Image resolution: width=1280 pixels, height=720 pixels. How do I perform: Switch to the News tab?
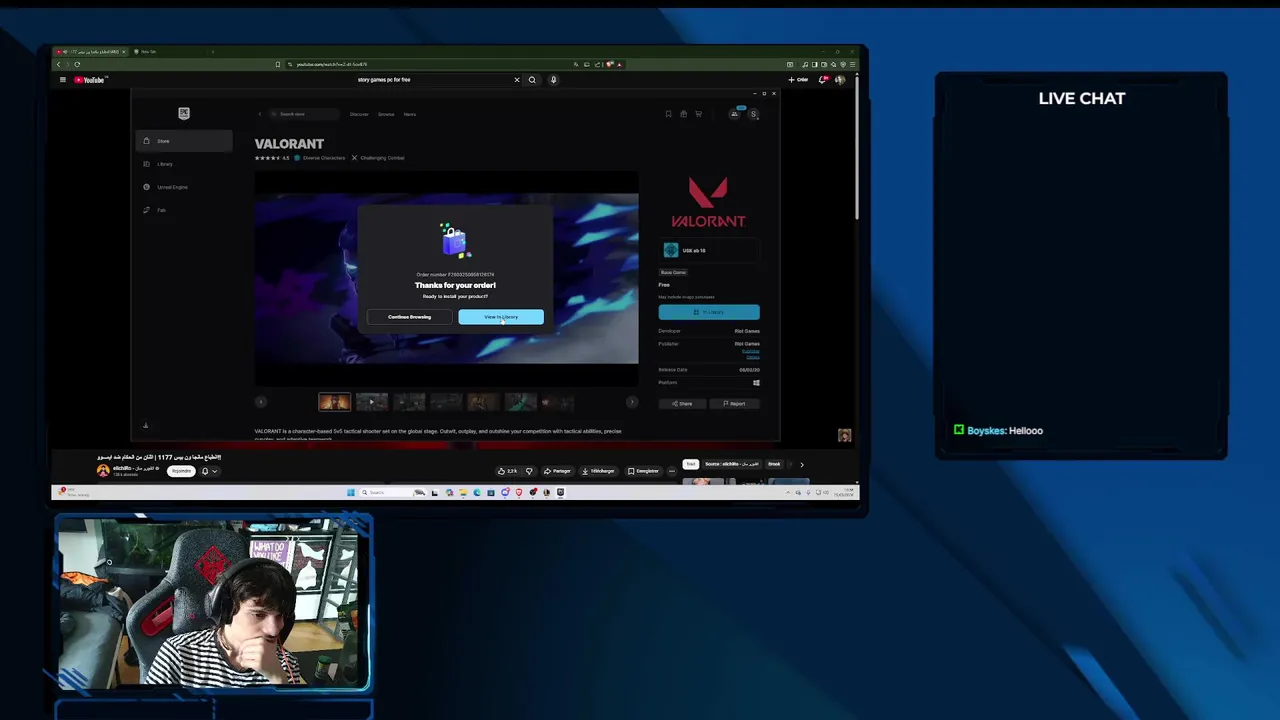[x=410, y=114]
